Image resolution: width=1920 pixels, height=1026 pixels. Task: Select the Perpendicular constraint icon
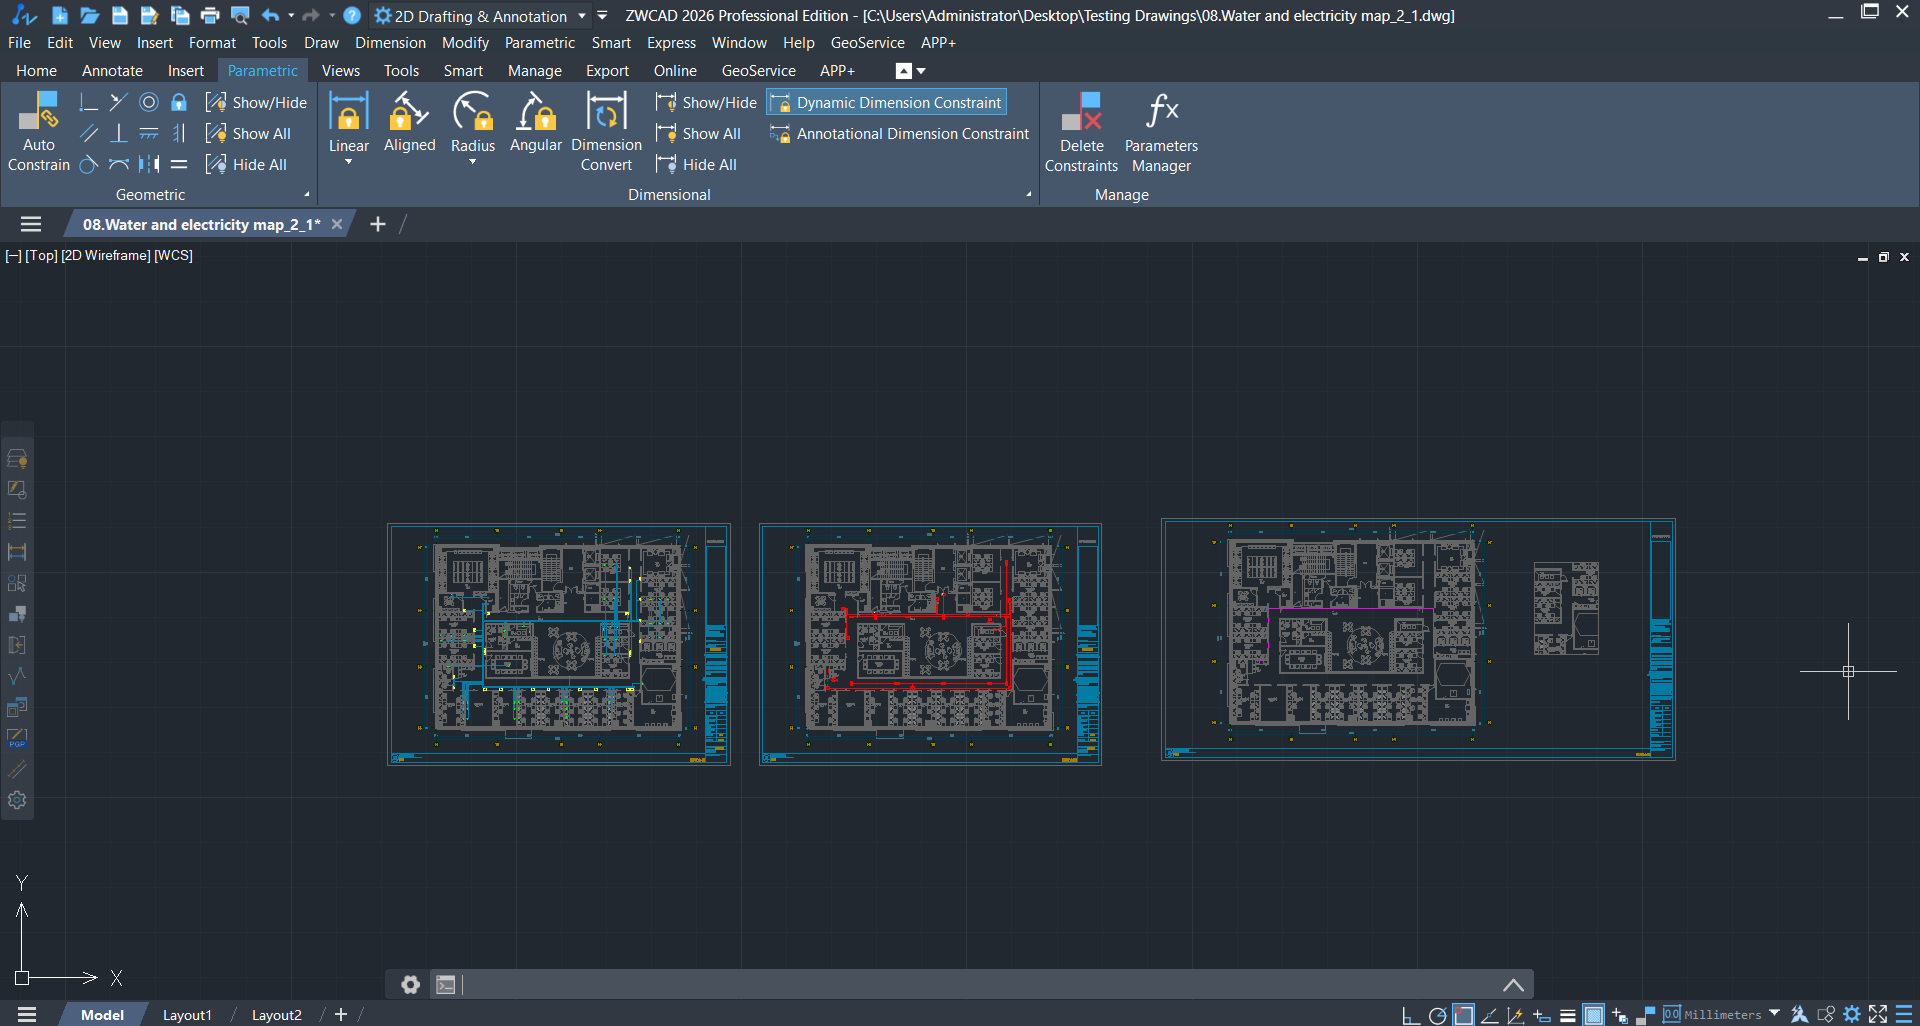point(118,133)
